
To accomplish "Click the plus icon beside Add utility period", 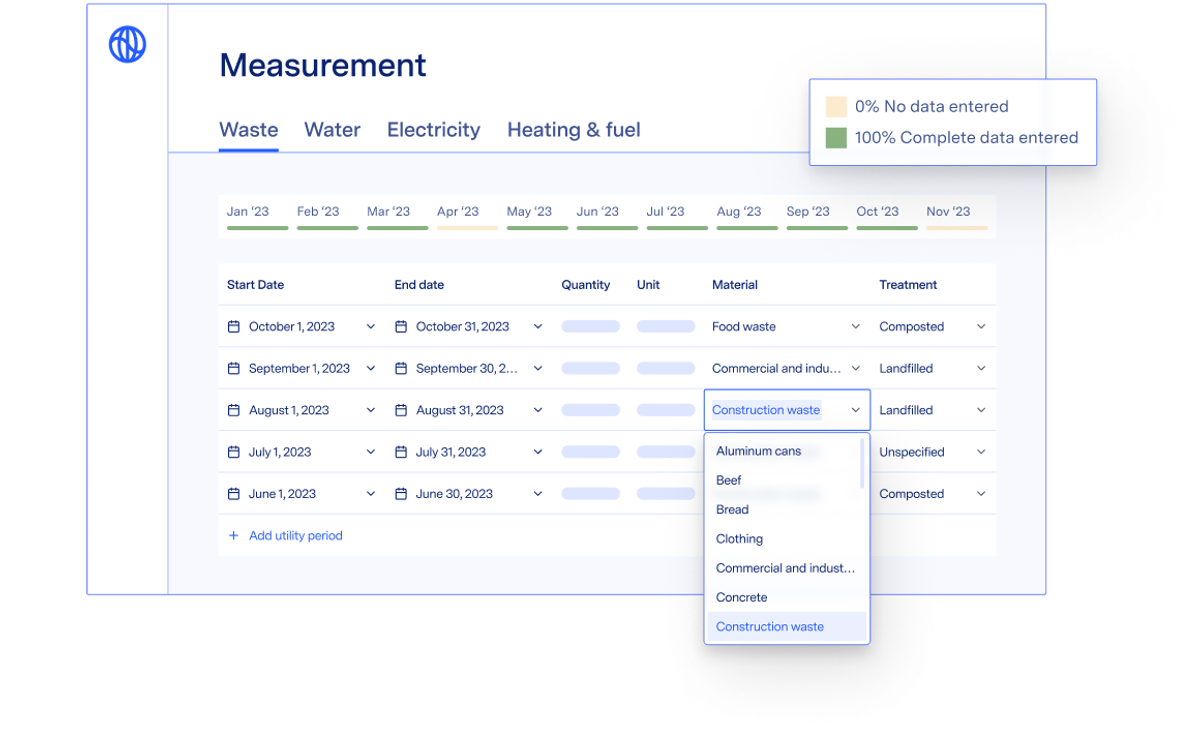I will click(232, 536).
